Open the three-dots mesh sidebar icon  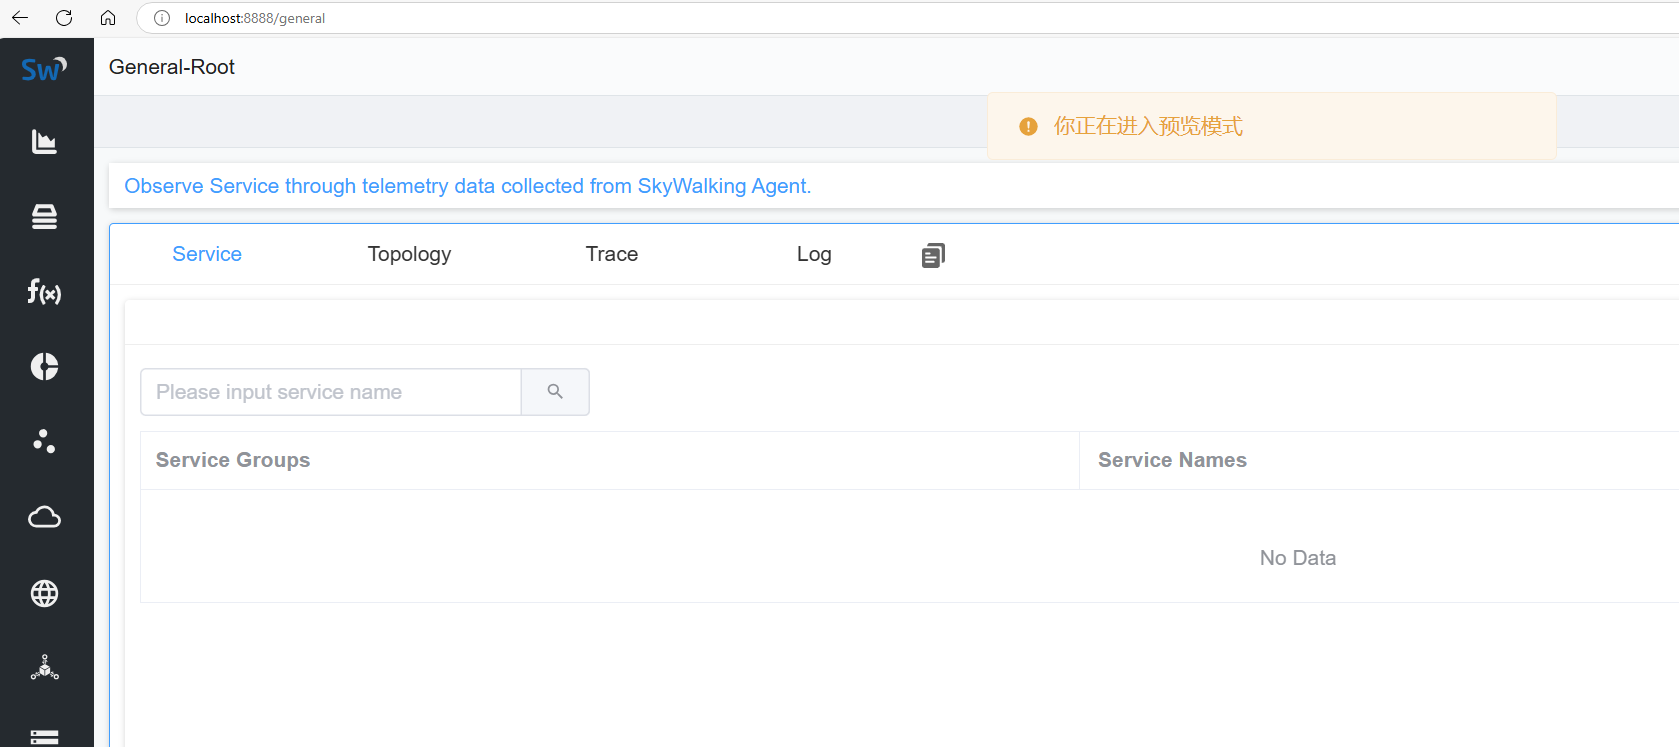[x=44, y=441]
